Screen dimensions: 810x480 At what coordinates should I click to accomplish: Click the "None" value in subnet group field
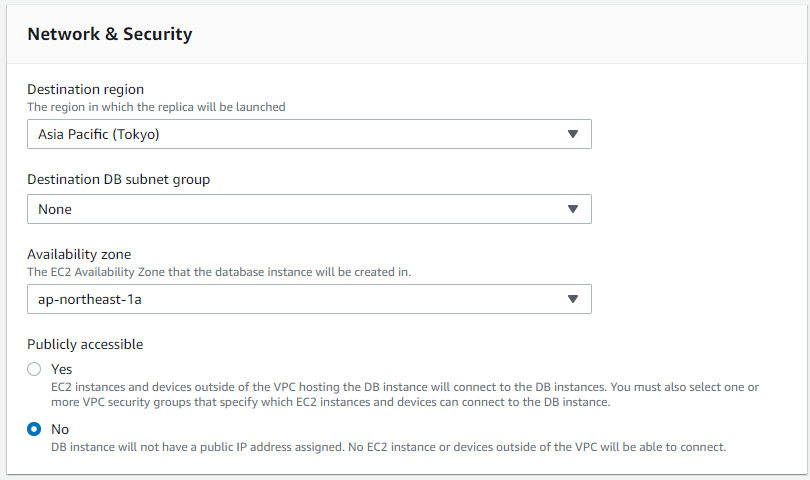(x=55, y=209)
